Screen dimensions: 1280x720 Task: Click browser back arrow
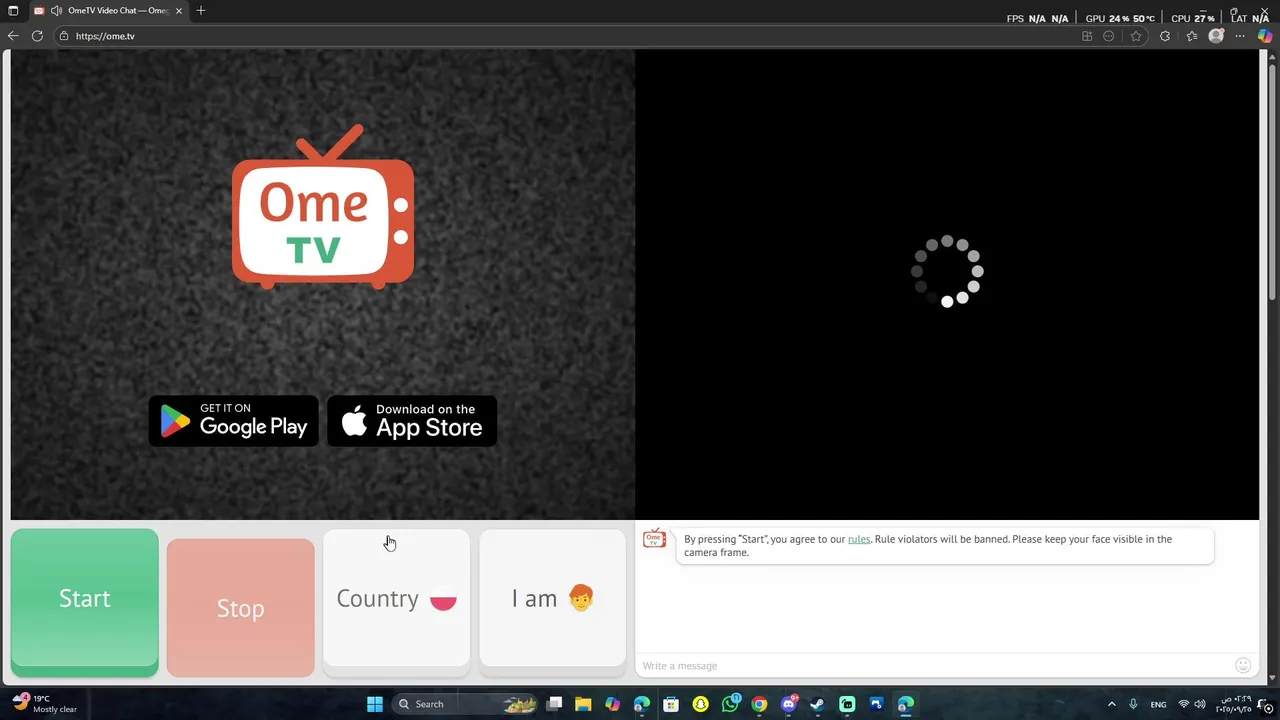(13, 36)
